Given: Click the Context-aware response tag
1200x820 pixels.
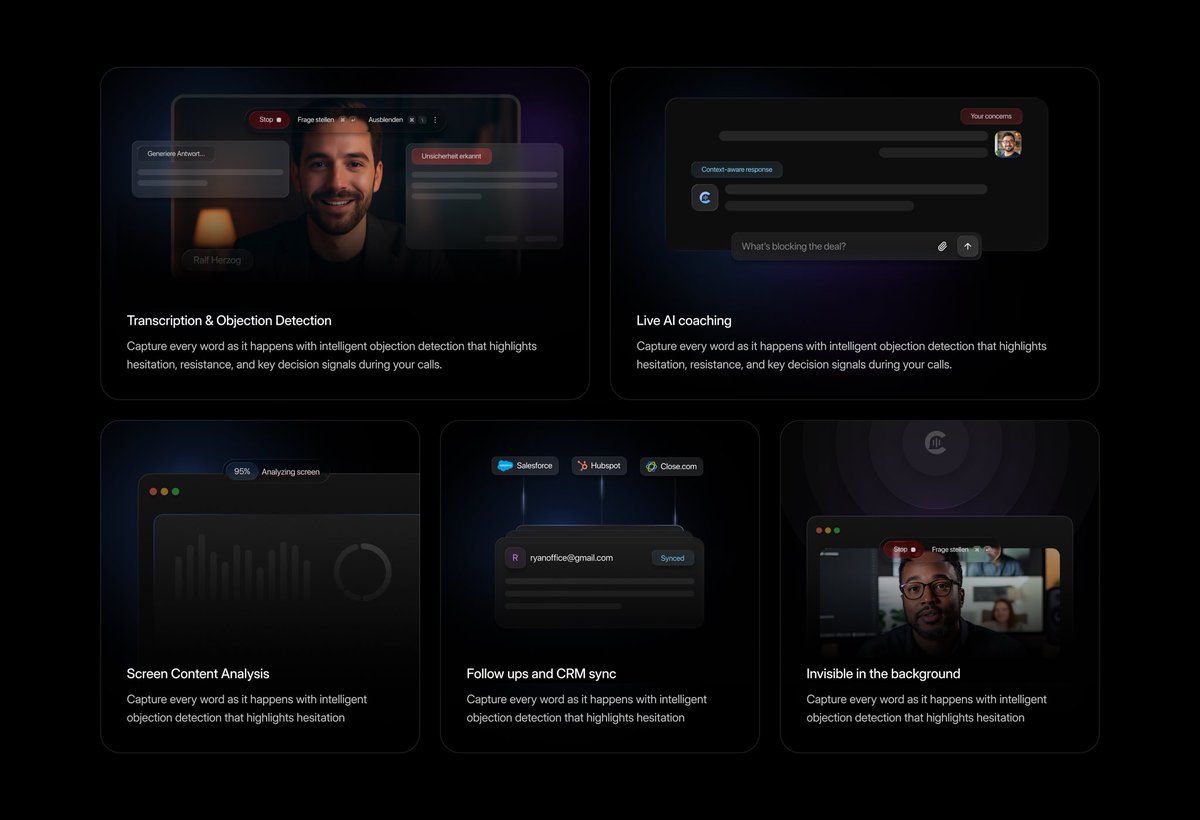Looking at the screenshot, I should (x=737, y=170).
